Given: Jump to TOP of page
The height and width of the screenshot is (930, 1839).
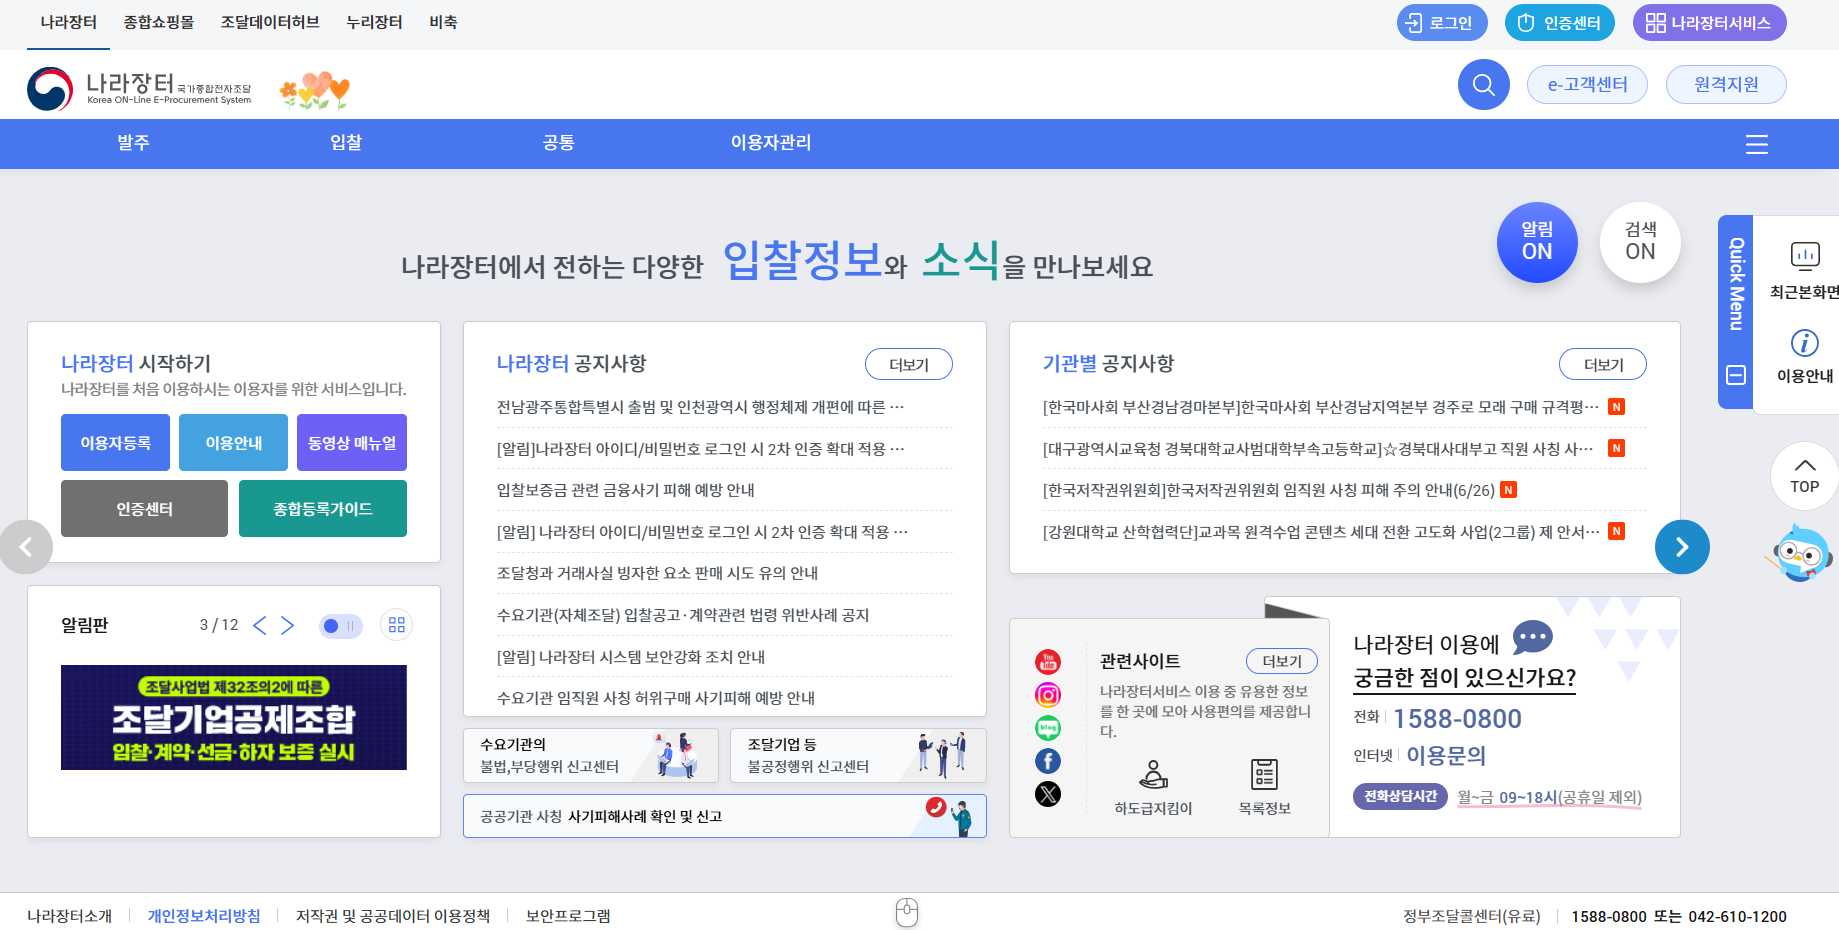Looking at the screenshot, I should [x=1804, y=476].
